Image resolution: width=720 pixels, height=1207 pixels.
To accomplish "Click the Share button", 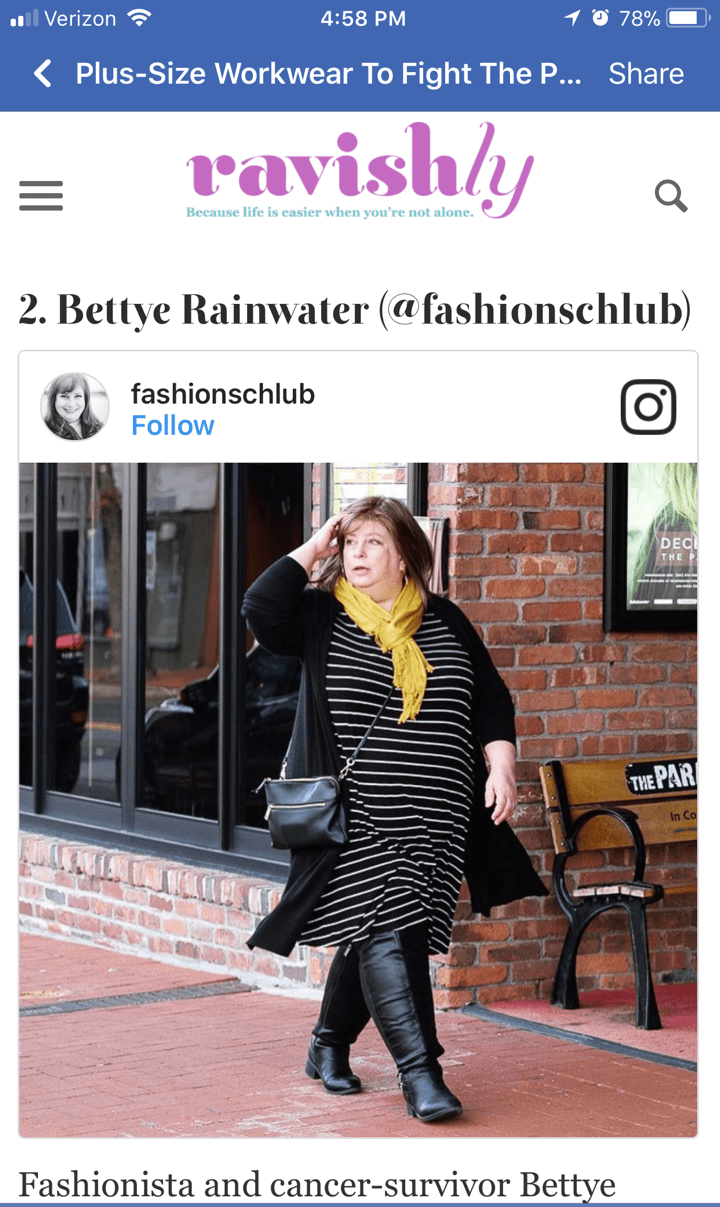I will click(x=646, y=74).
